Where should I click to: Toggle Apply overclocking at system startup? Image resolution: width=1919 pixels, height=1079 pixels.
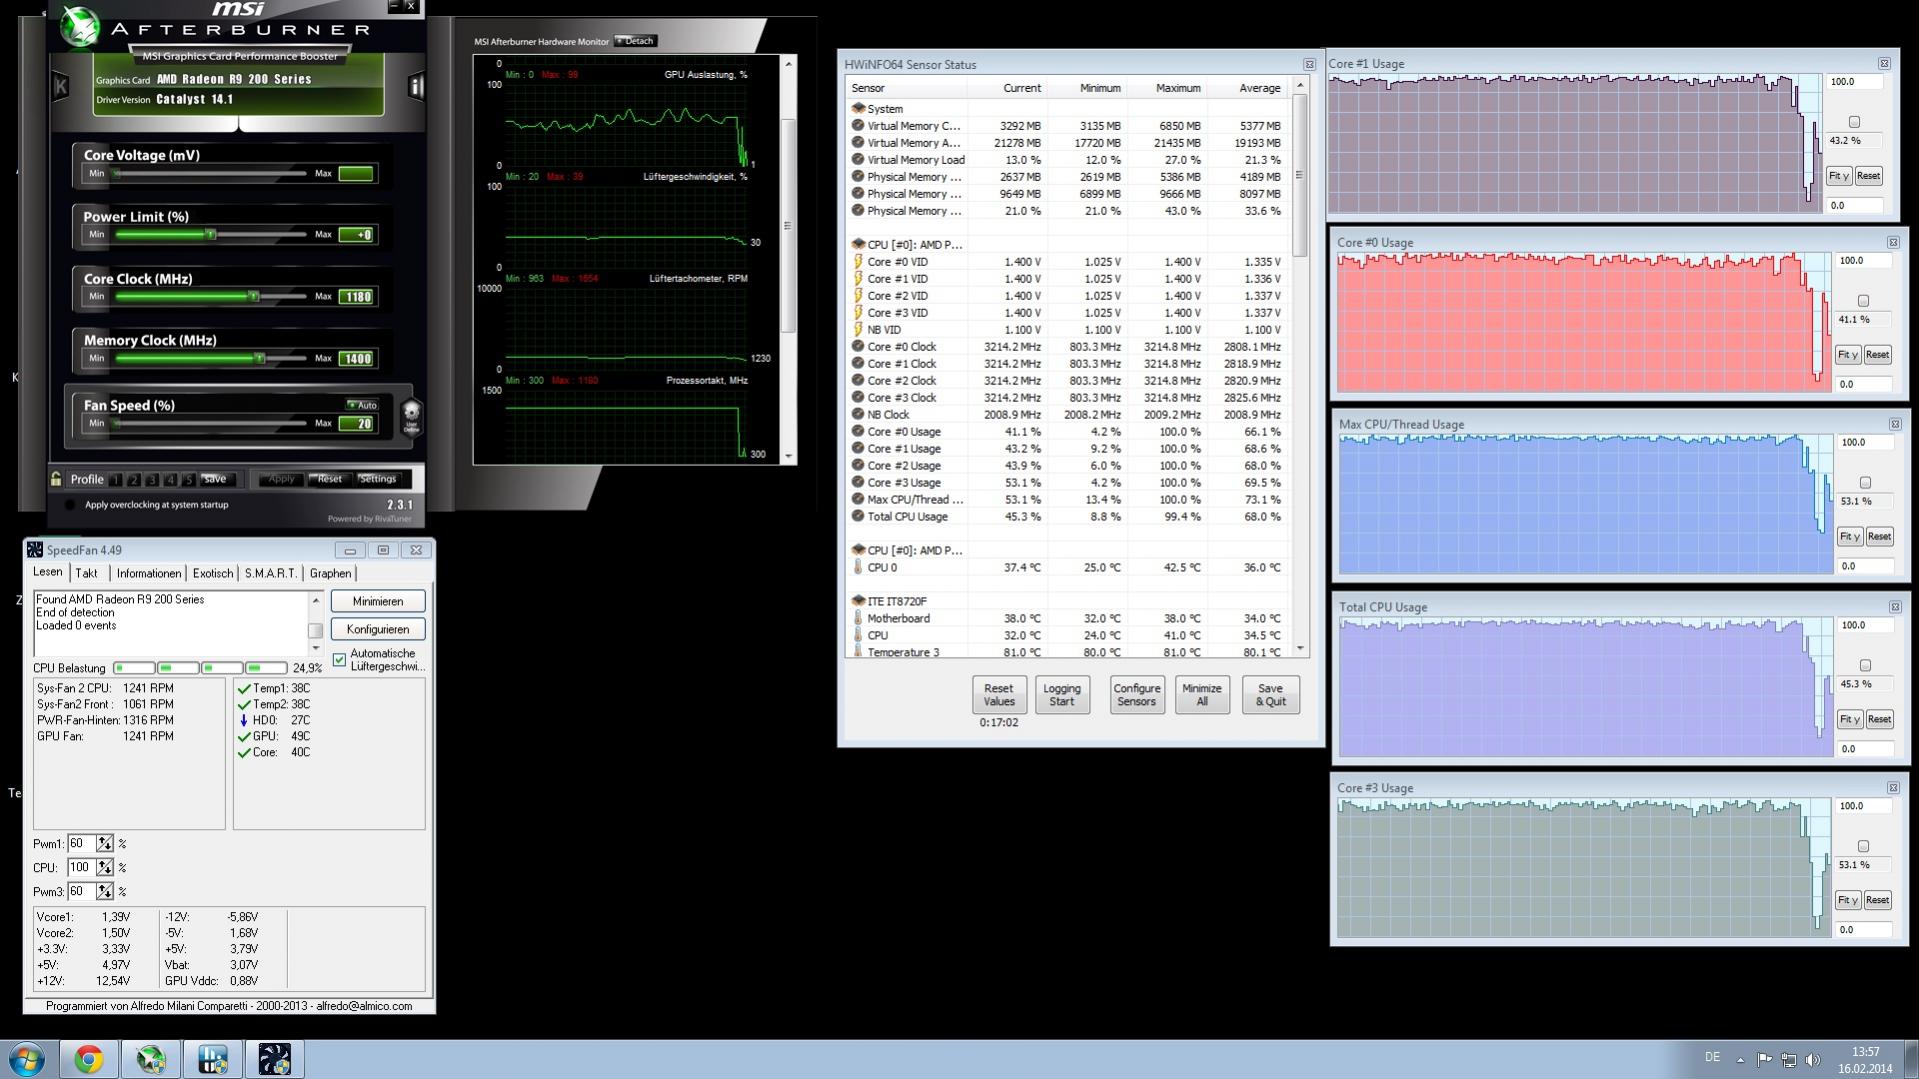[x=70, y=505]
